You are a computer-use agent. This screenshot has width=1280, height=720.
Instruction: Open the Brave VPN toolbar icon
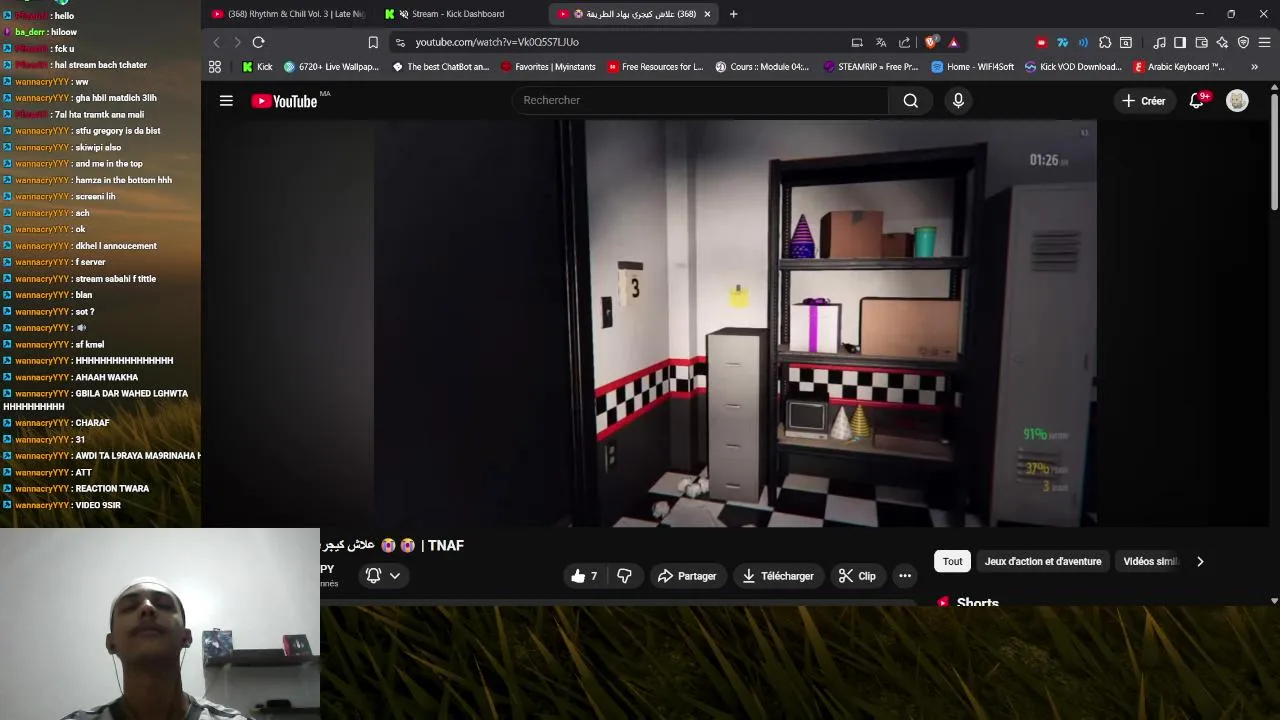point(1243,42)
